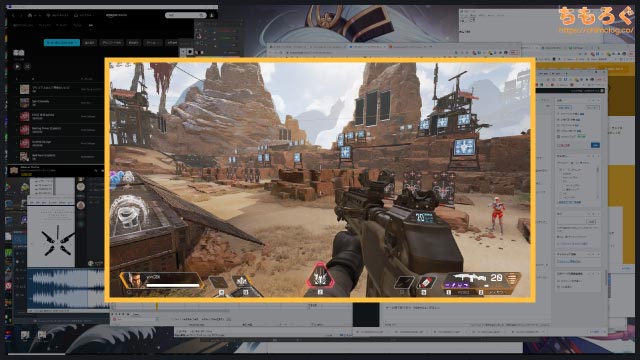Start playlist with the round play icon
The height and width of the screenshot is (360, 640).
point(18,66)
